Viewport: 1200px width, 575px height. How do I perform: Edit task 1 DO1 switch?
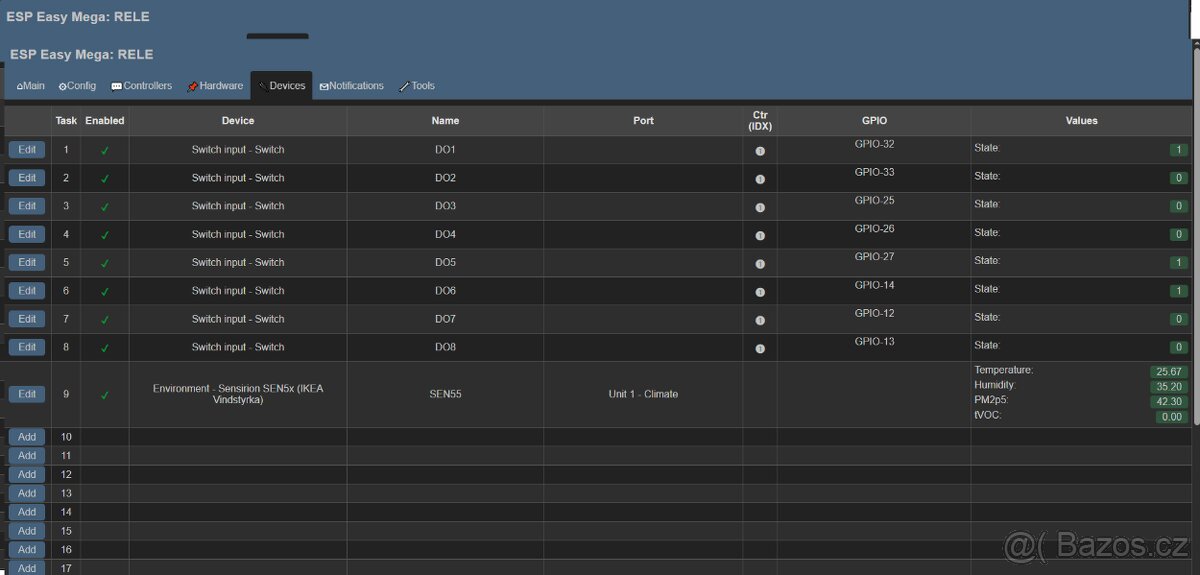click(x=27, y=150)
